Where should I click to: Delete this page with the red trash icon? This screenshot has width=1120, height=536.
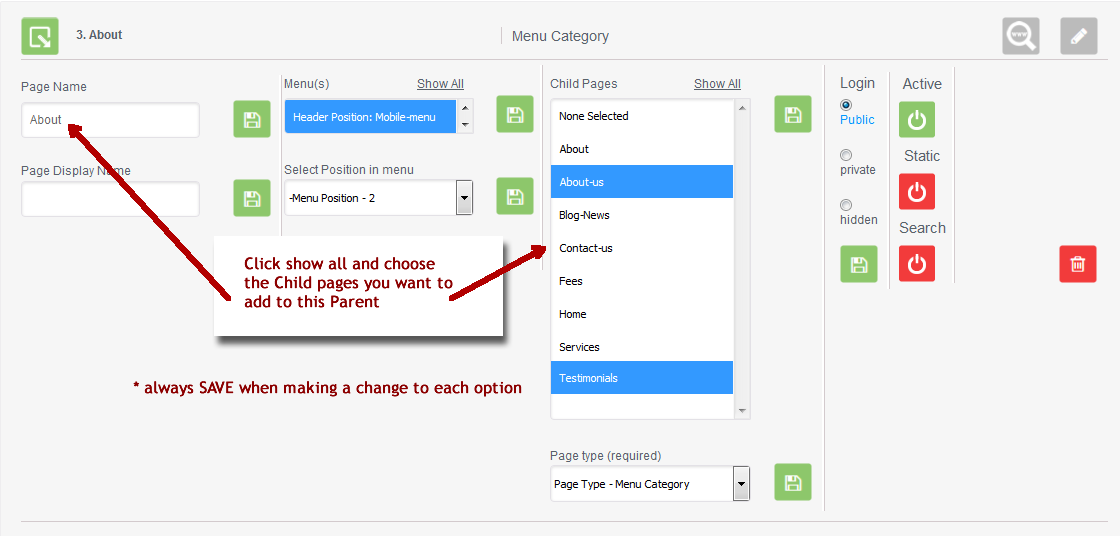point(1077,264)
